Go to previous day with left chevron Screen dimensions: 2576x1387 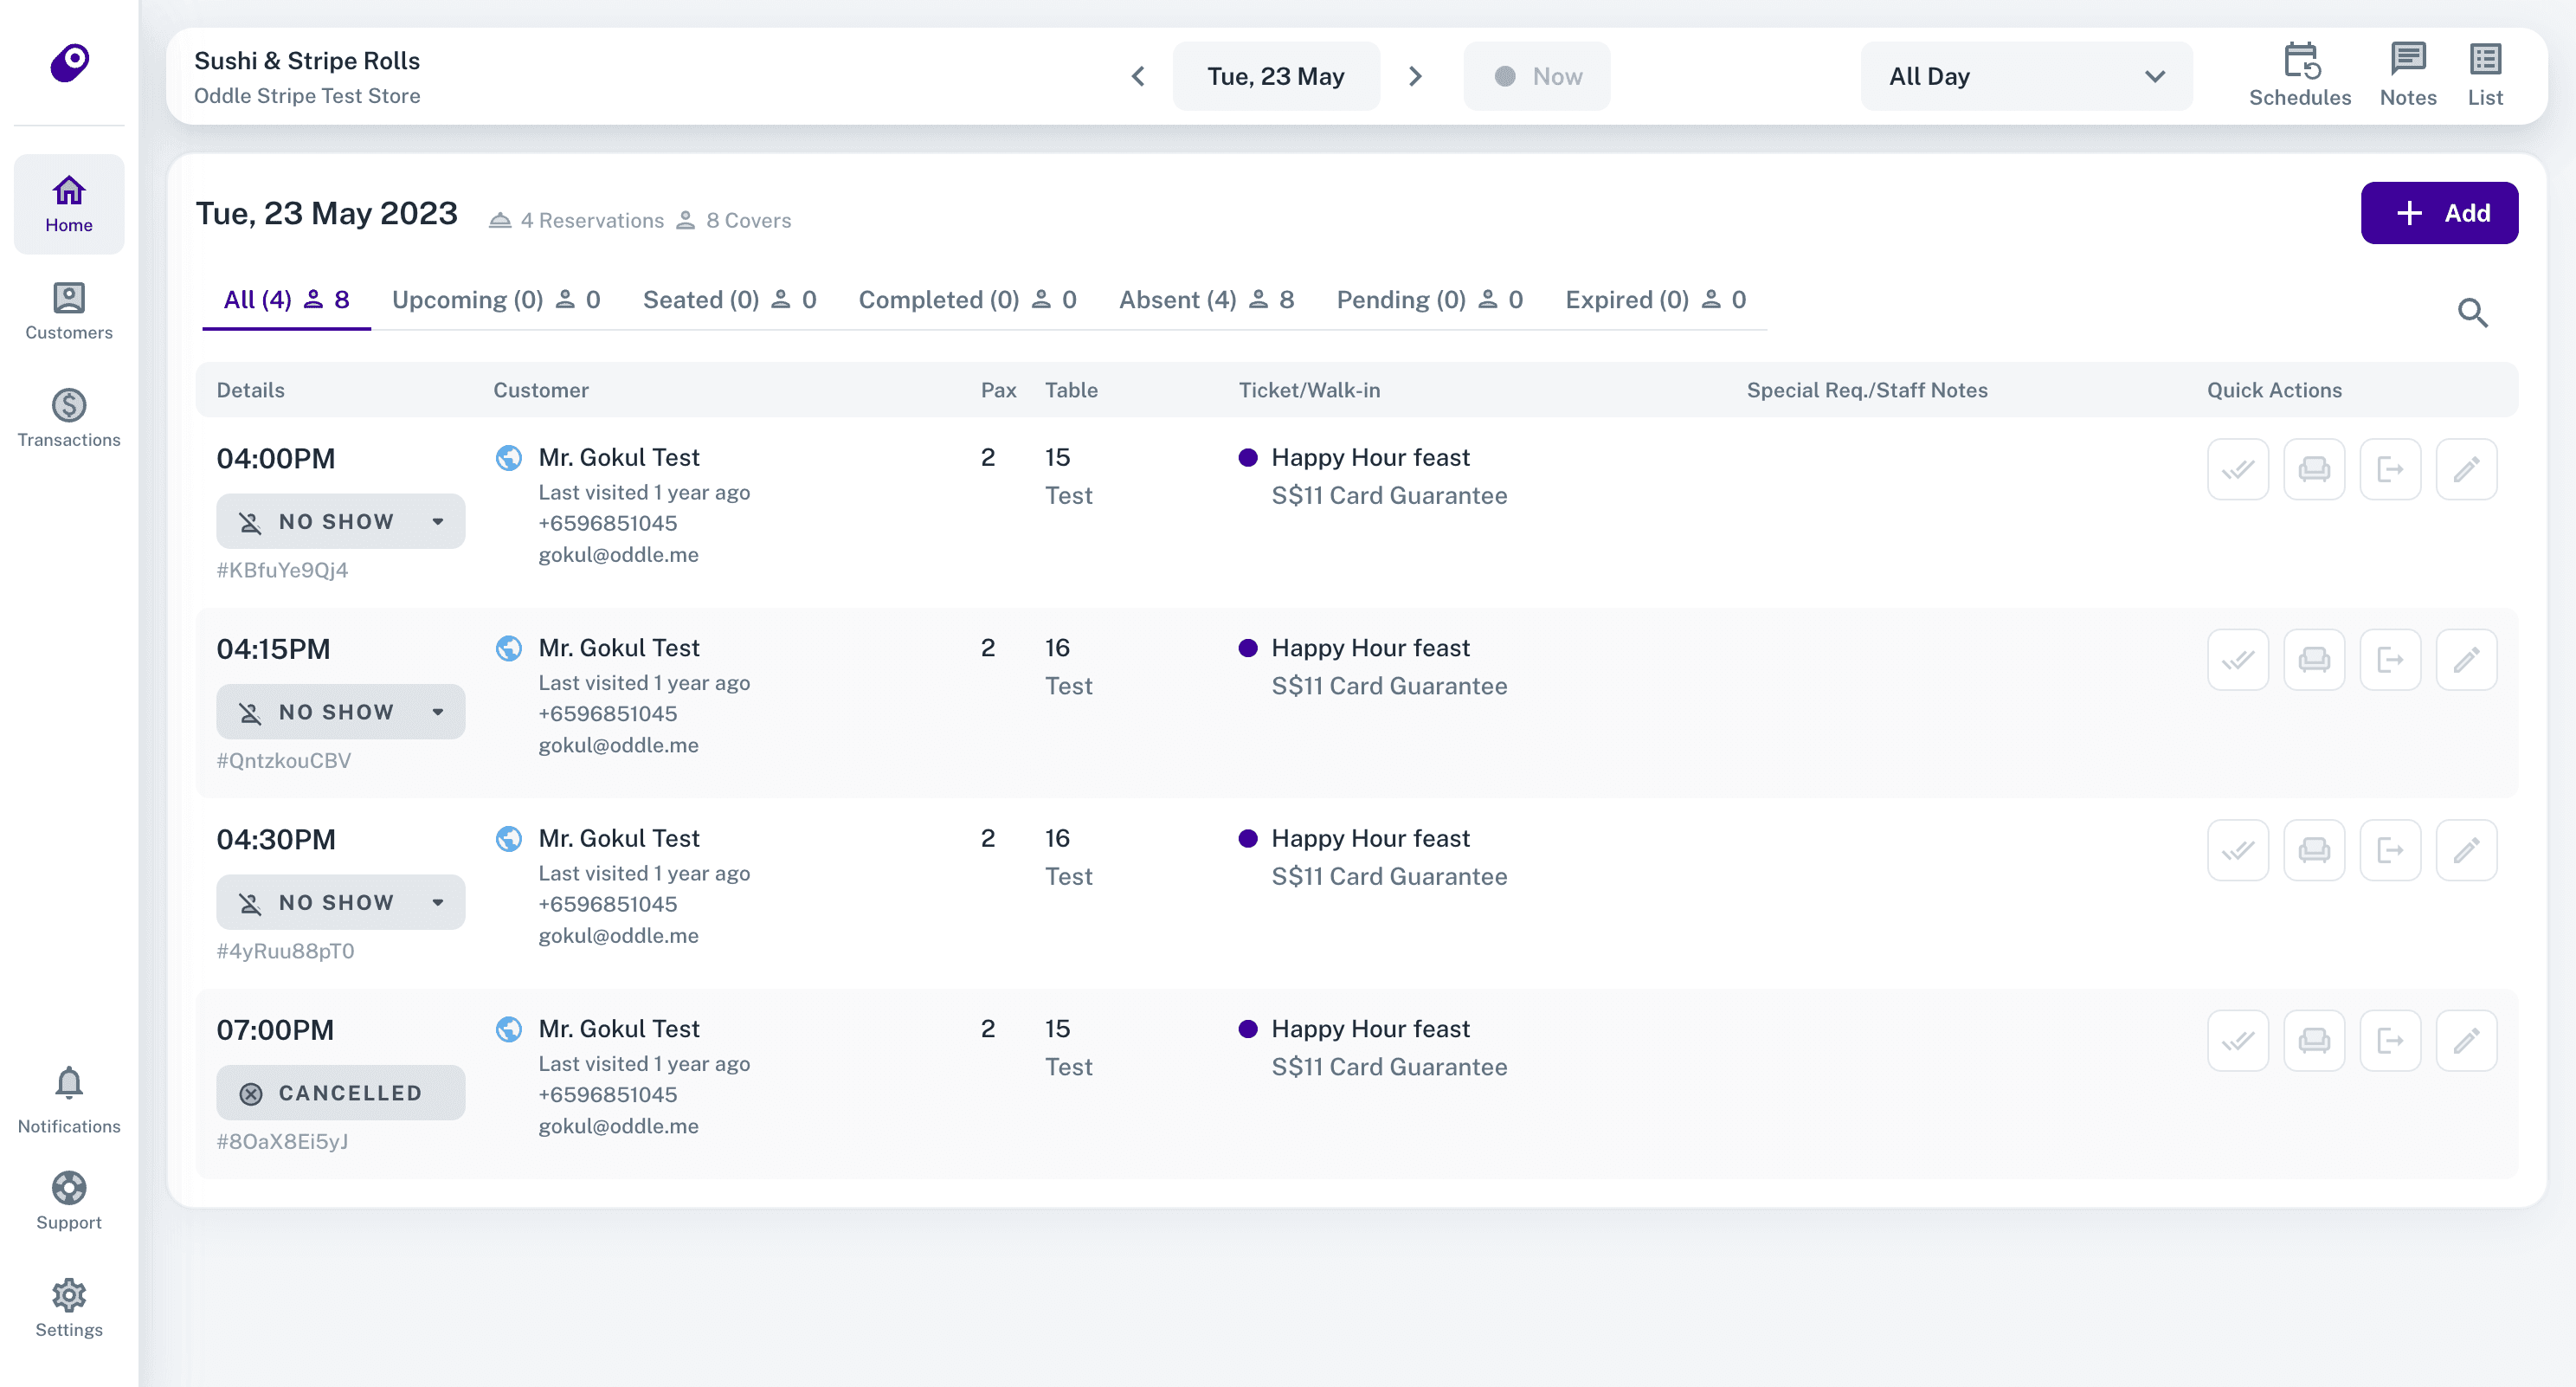click(1137, 76)
